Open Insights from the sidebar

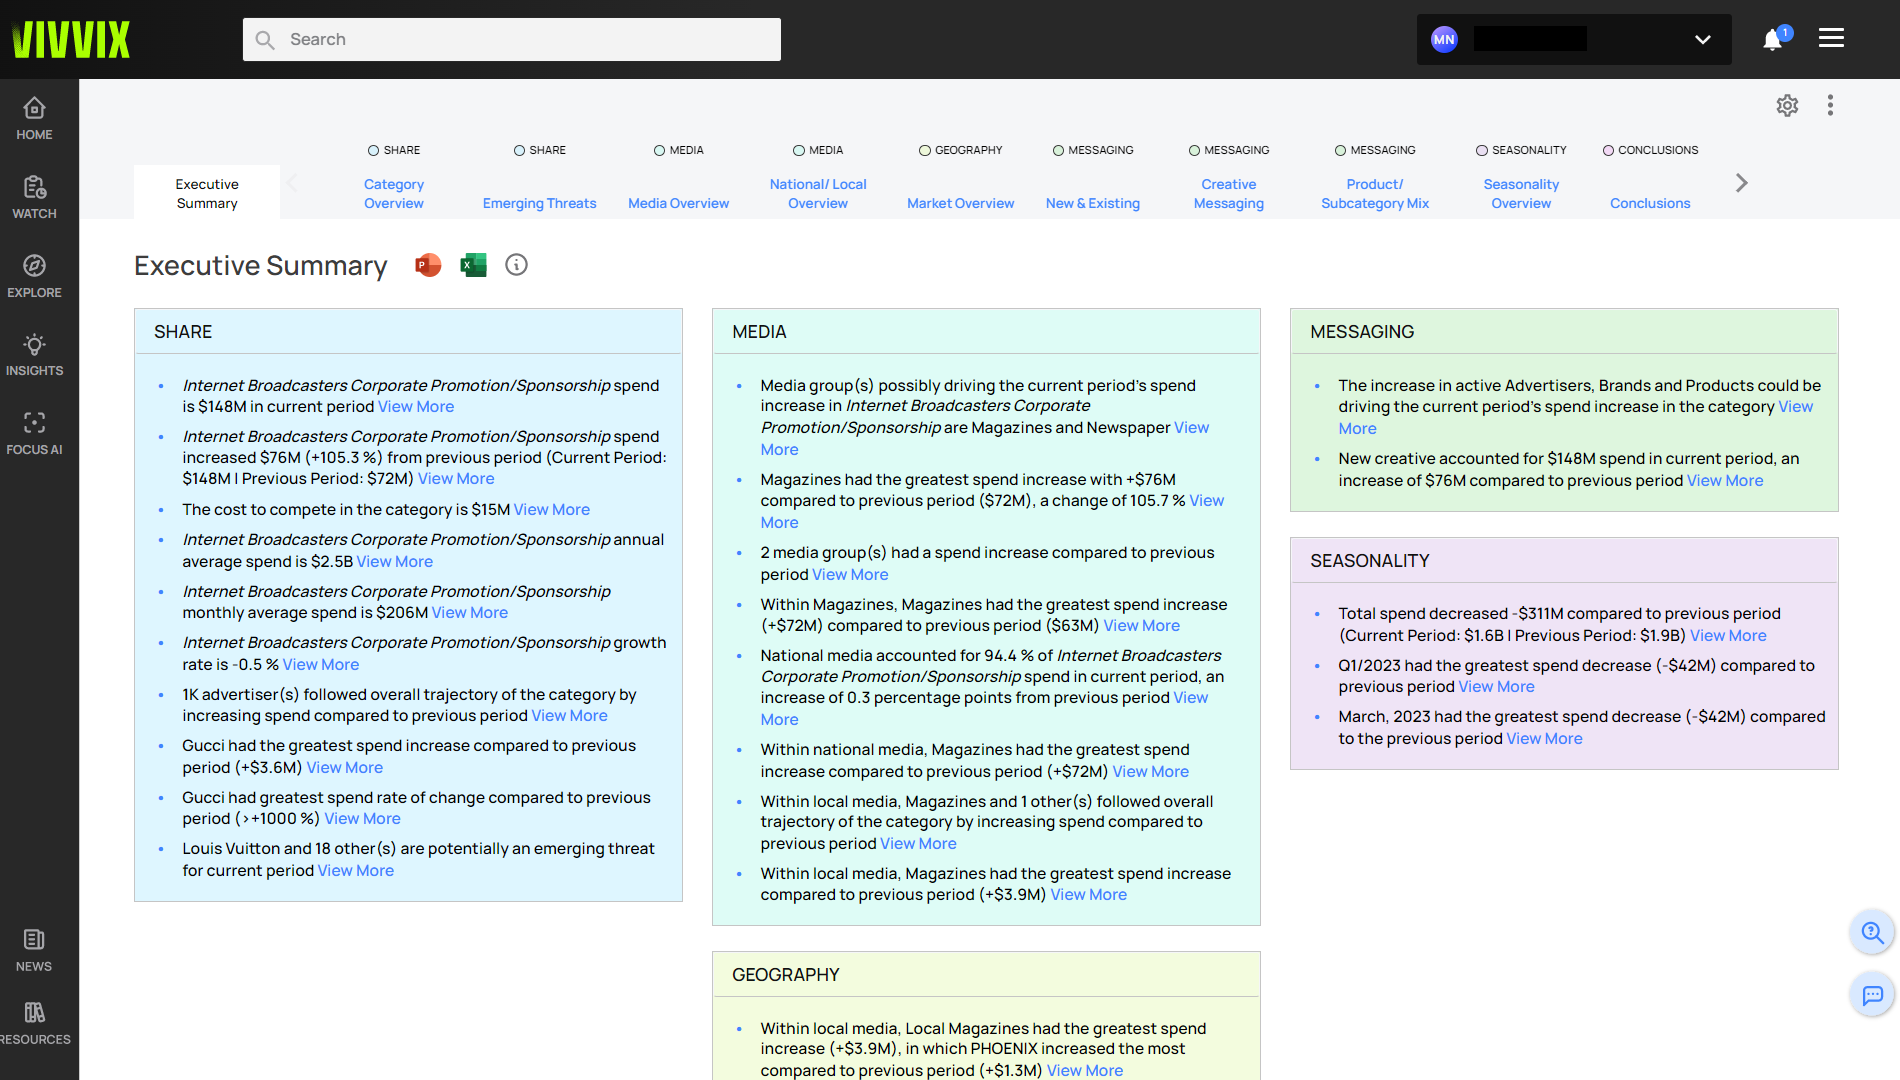click(34, 355)
